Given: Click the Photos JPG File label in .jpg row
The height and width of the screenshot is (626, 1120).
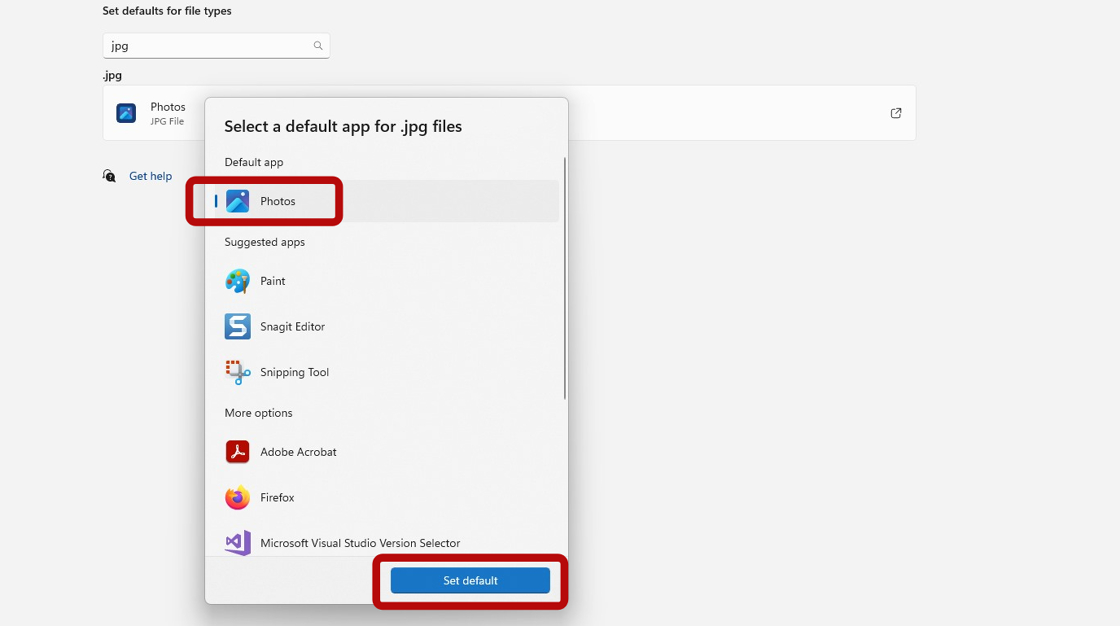Looking at the screenshot, I should pos(168,113).
